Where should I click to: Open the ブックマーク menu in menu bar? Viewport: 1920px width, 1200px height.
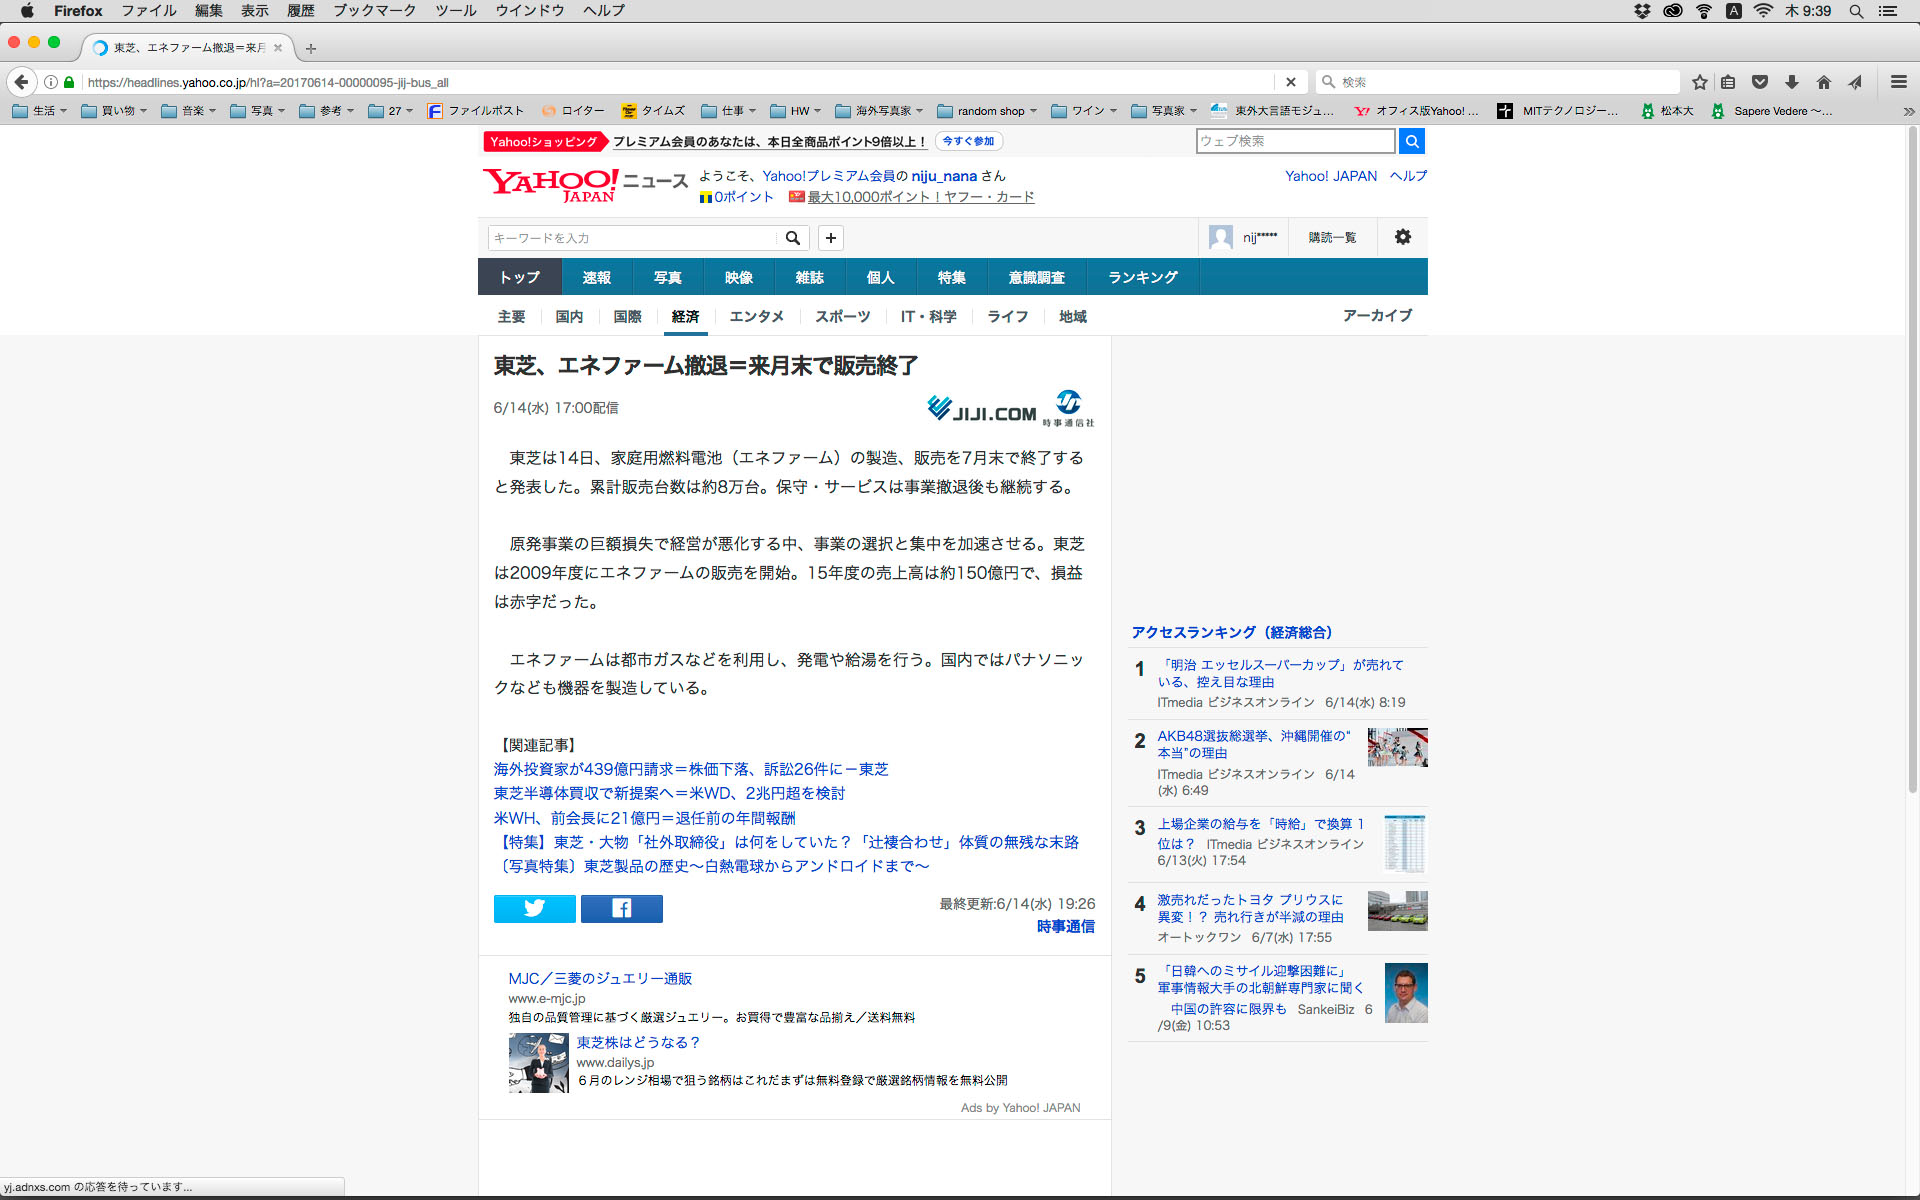pos(374,11)
